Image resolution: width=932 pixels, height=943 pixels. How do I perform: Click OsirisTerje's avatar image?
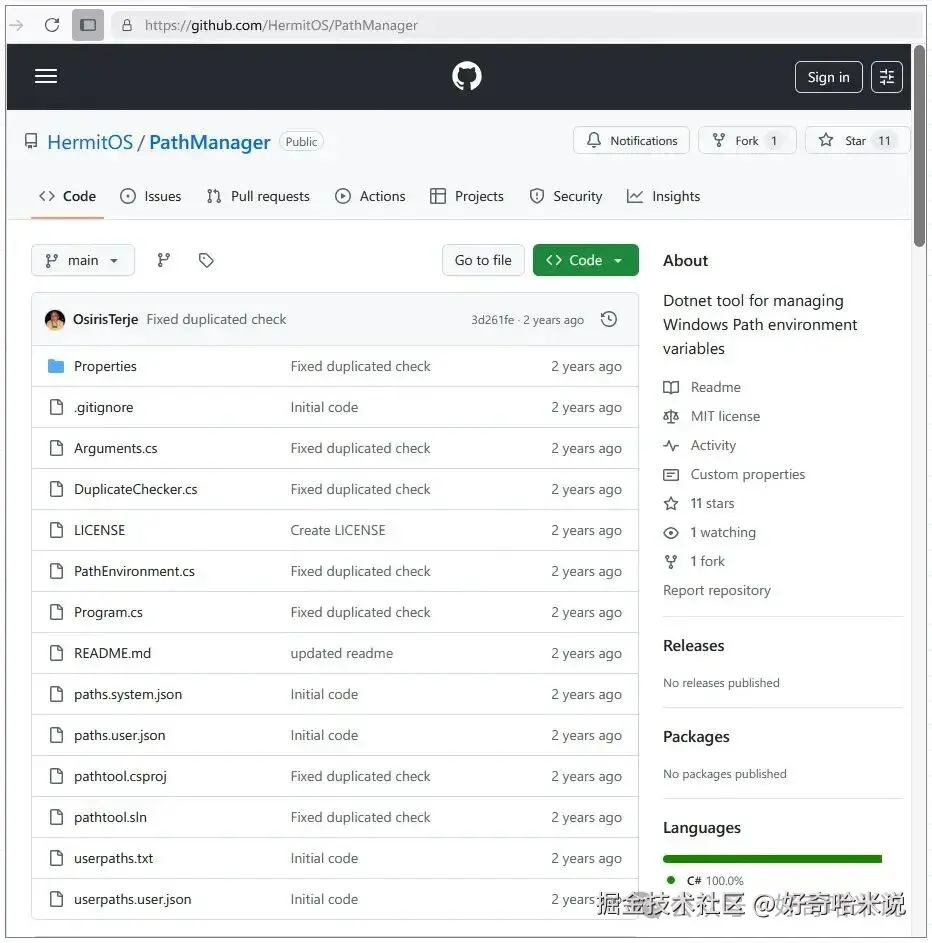55,319
